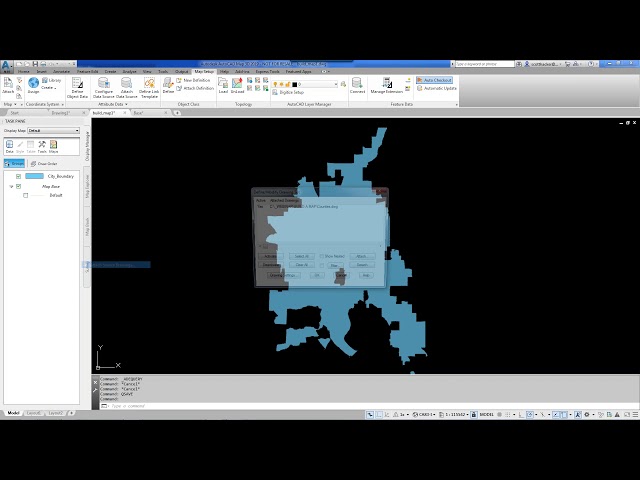Click the Attach drawing icon in the Map panel
Viewport: 640px width, 480px height.
coord(8,86)
